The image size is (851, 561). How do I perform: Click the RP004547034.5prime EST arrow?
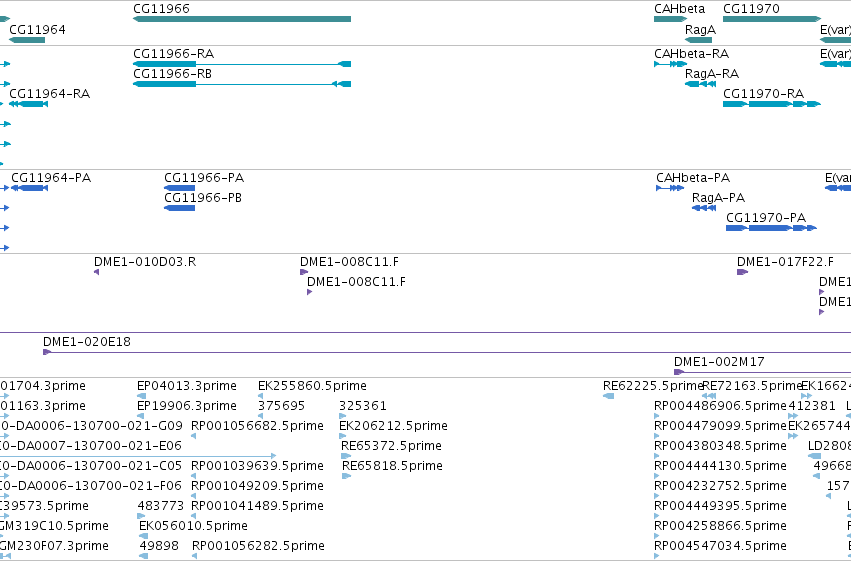tap(657, 556)
